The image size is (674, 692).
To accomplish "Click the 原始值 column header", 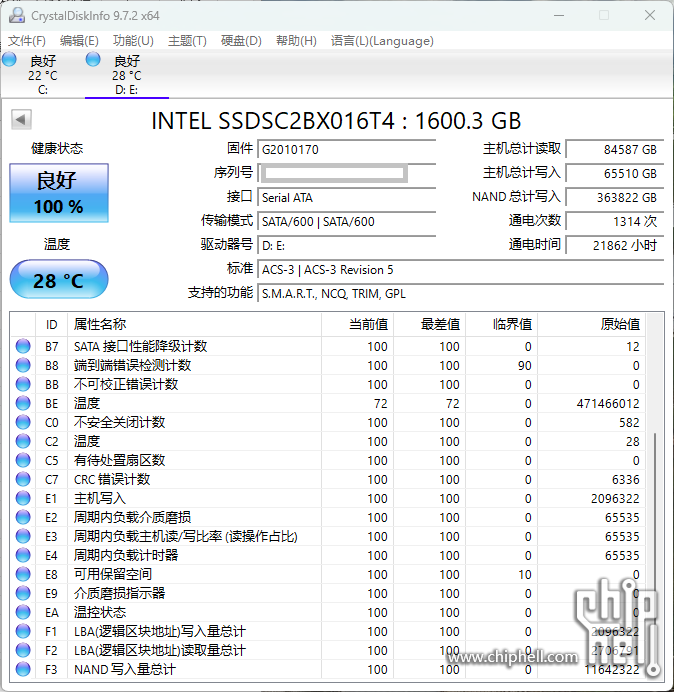I will (619, 324).
